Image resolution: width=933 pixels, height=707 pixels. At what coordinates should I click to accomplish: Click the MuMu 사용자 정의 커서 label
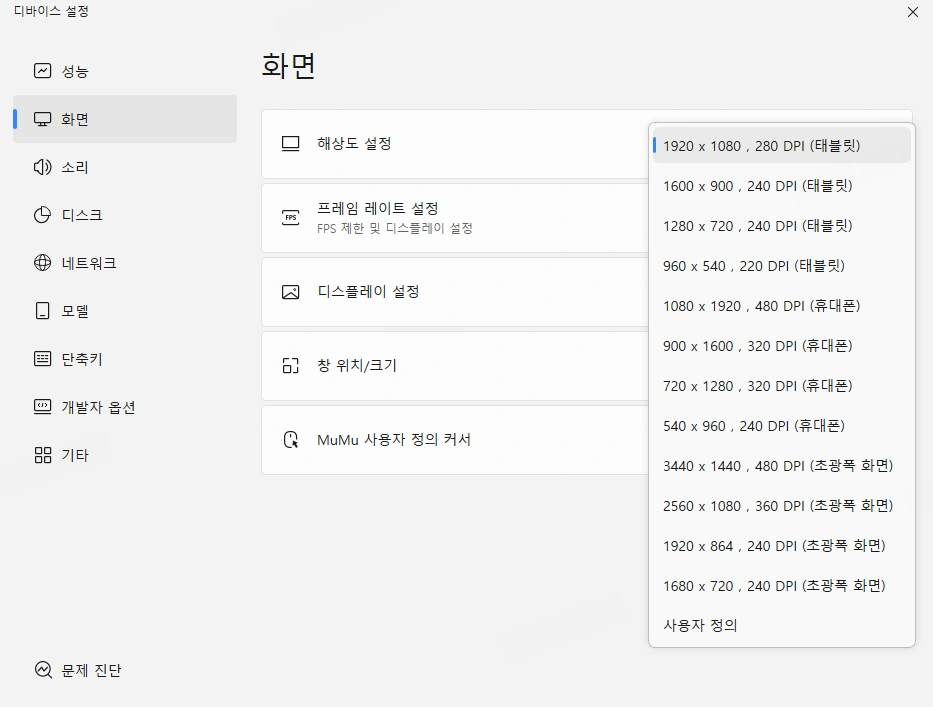[394, 440]
